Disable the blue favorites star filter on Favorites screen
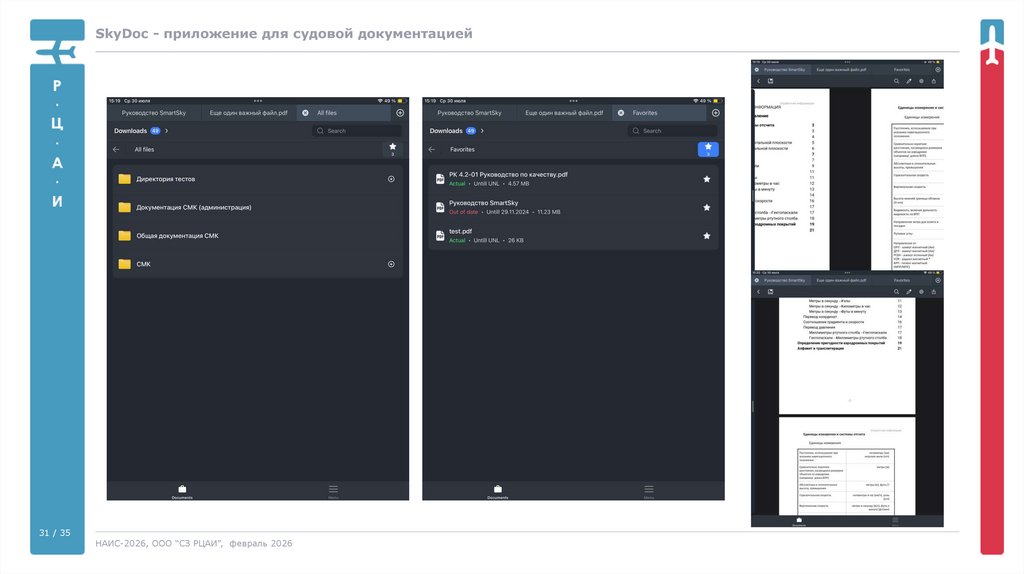 click(x=708, y=149)
